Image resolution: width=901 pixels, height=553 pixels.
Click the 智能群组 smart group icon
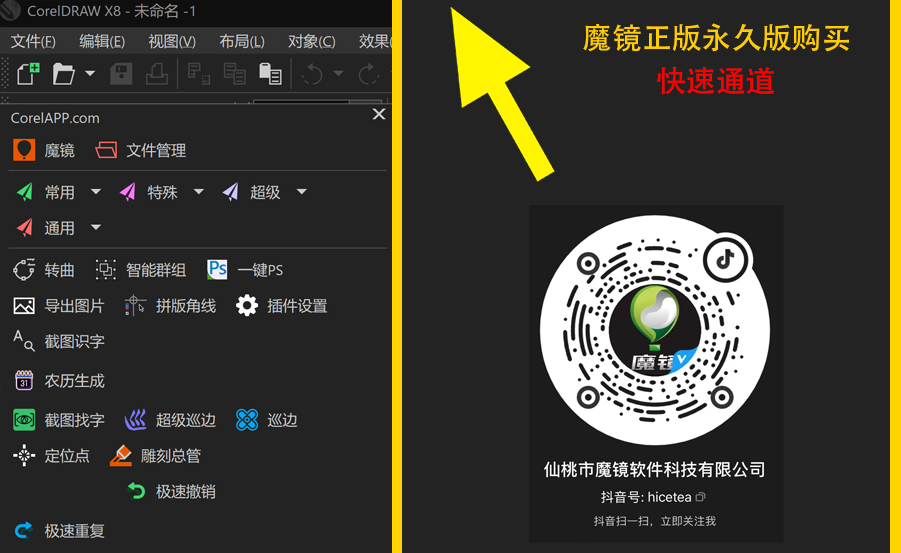tap(105, 270)
